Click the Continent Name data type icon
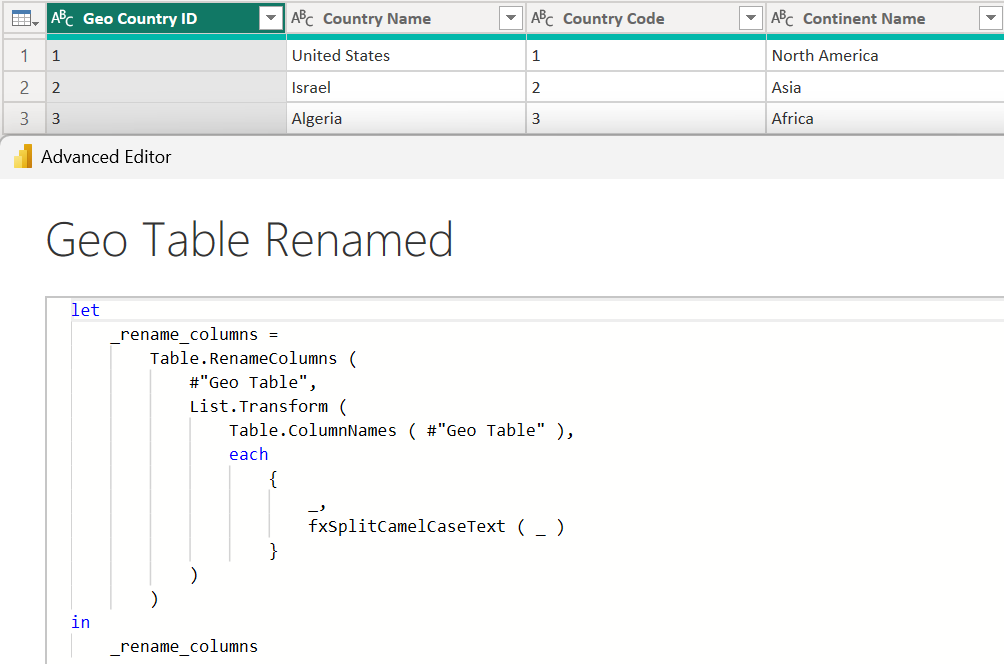1004x664 pixels. click(782, 18)
